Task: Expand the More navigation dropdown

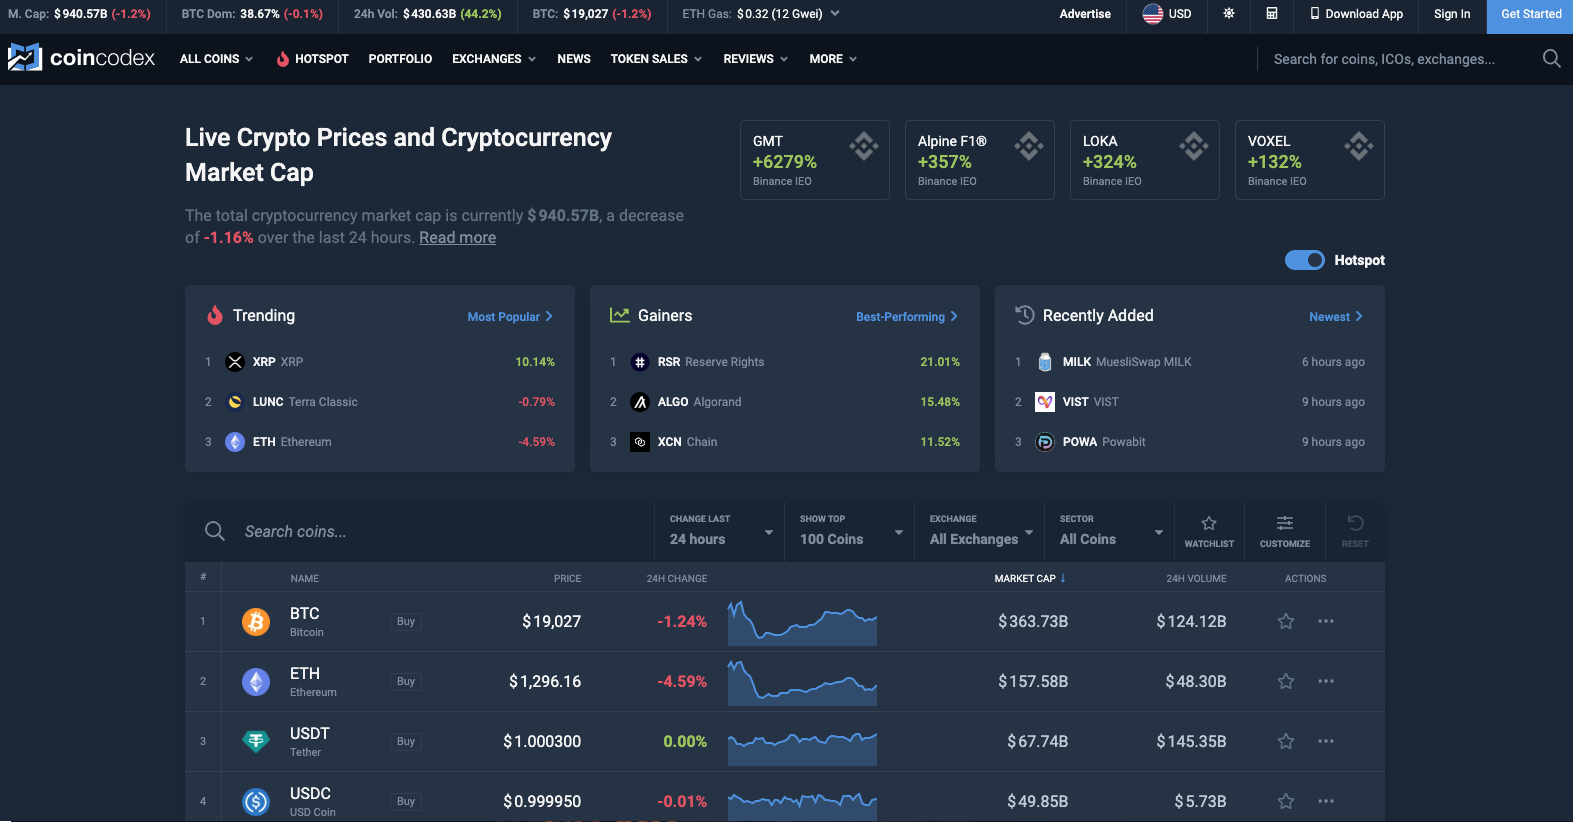Action: [833, 59]
